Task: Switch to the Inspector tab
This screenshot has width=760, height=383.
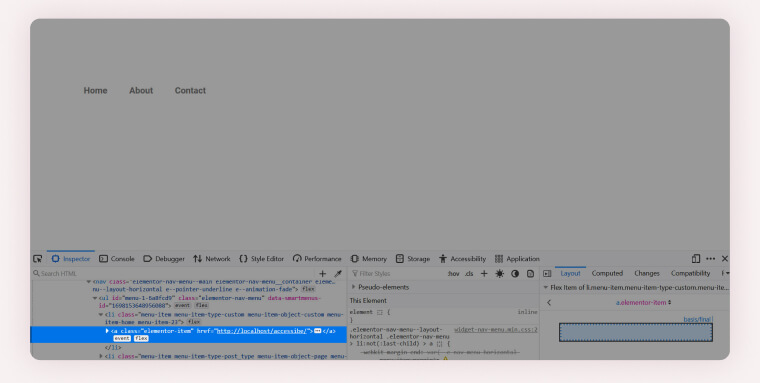Action: [x=71, y=258]
